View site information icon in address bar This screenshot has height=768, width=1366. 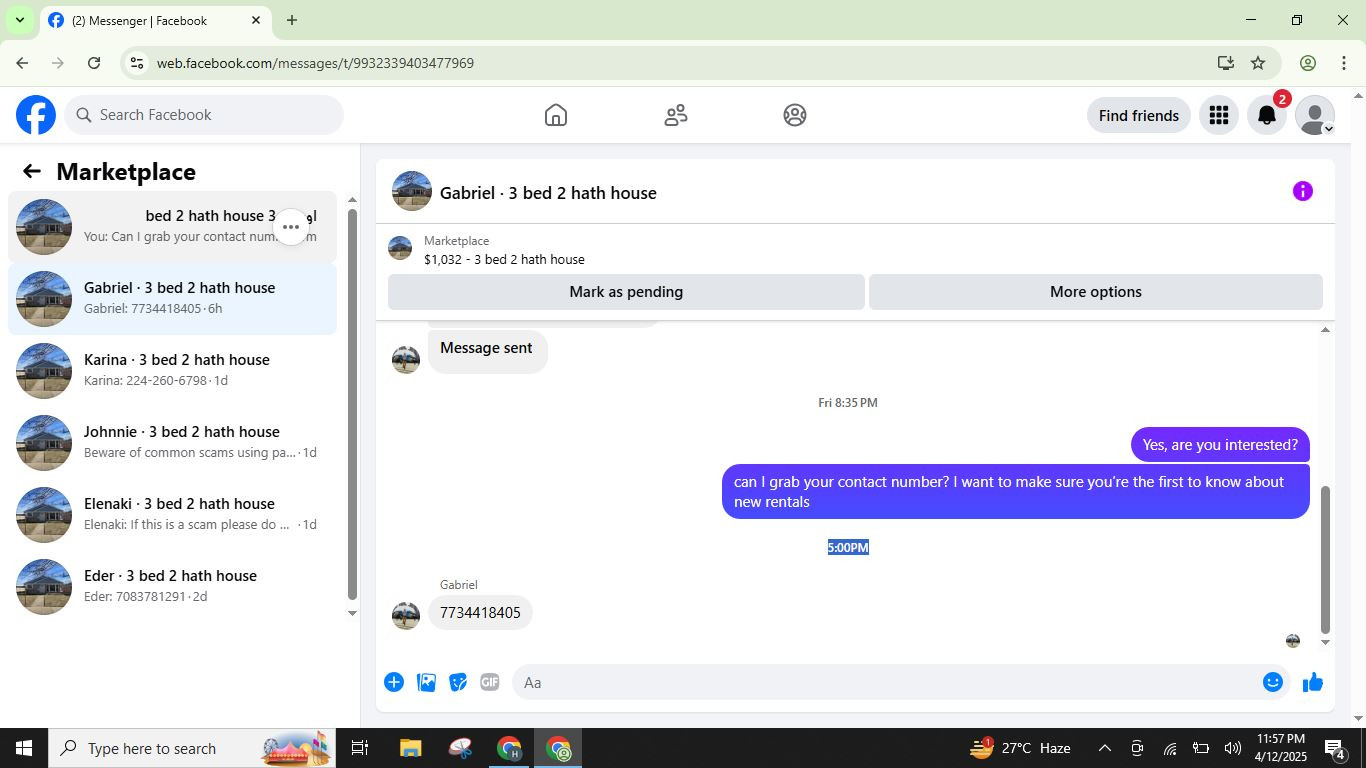coord(137,63)
